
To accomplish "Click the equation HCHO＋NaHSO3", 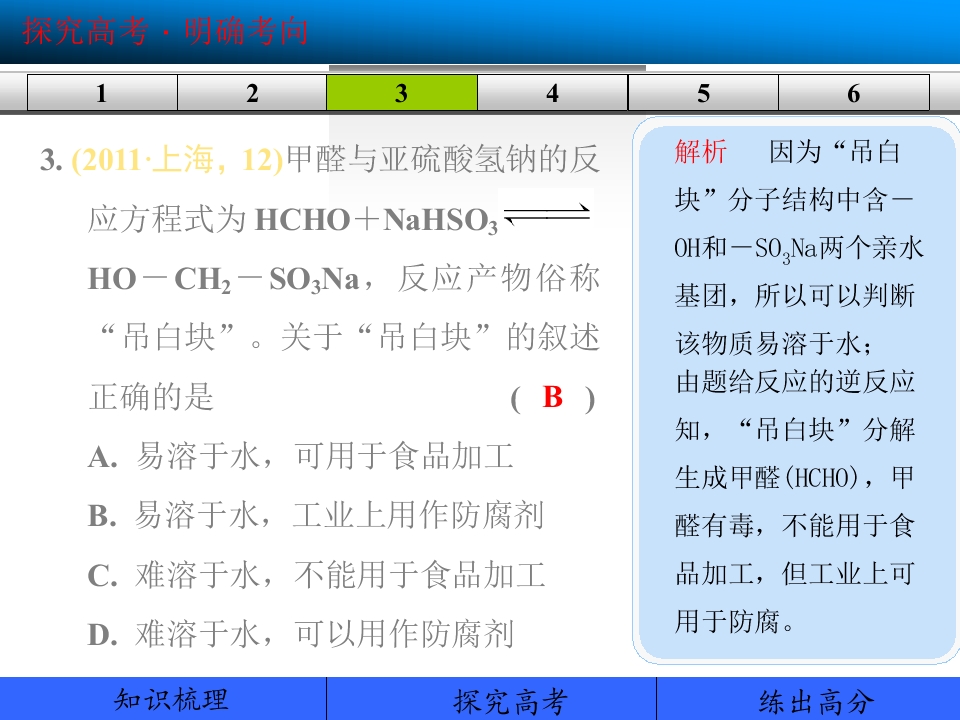I will click(376, 219).
